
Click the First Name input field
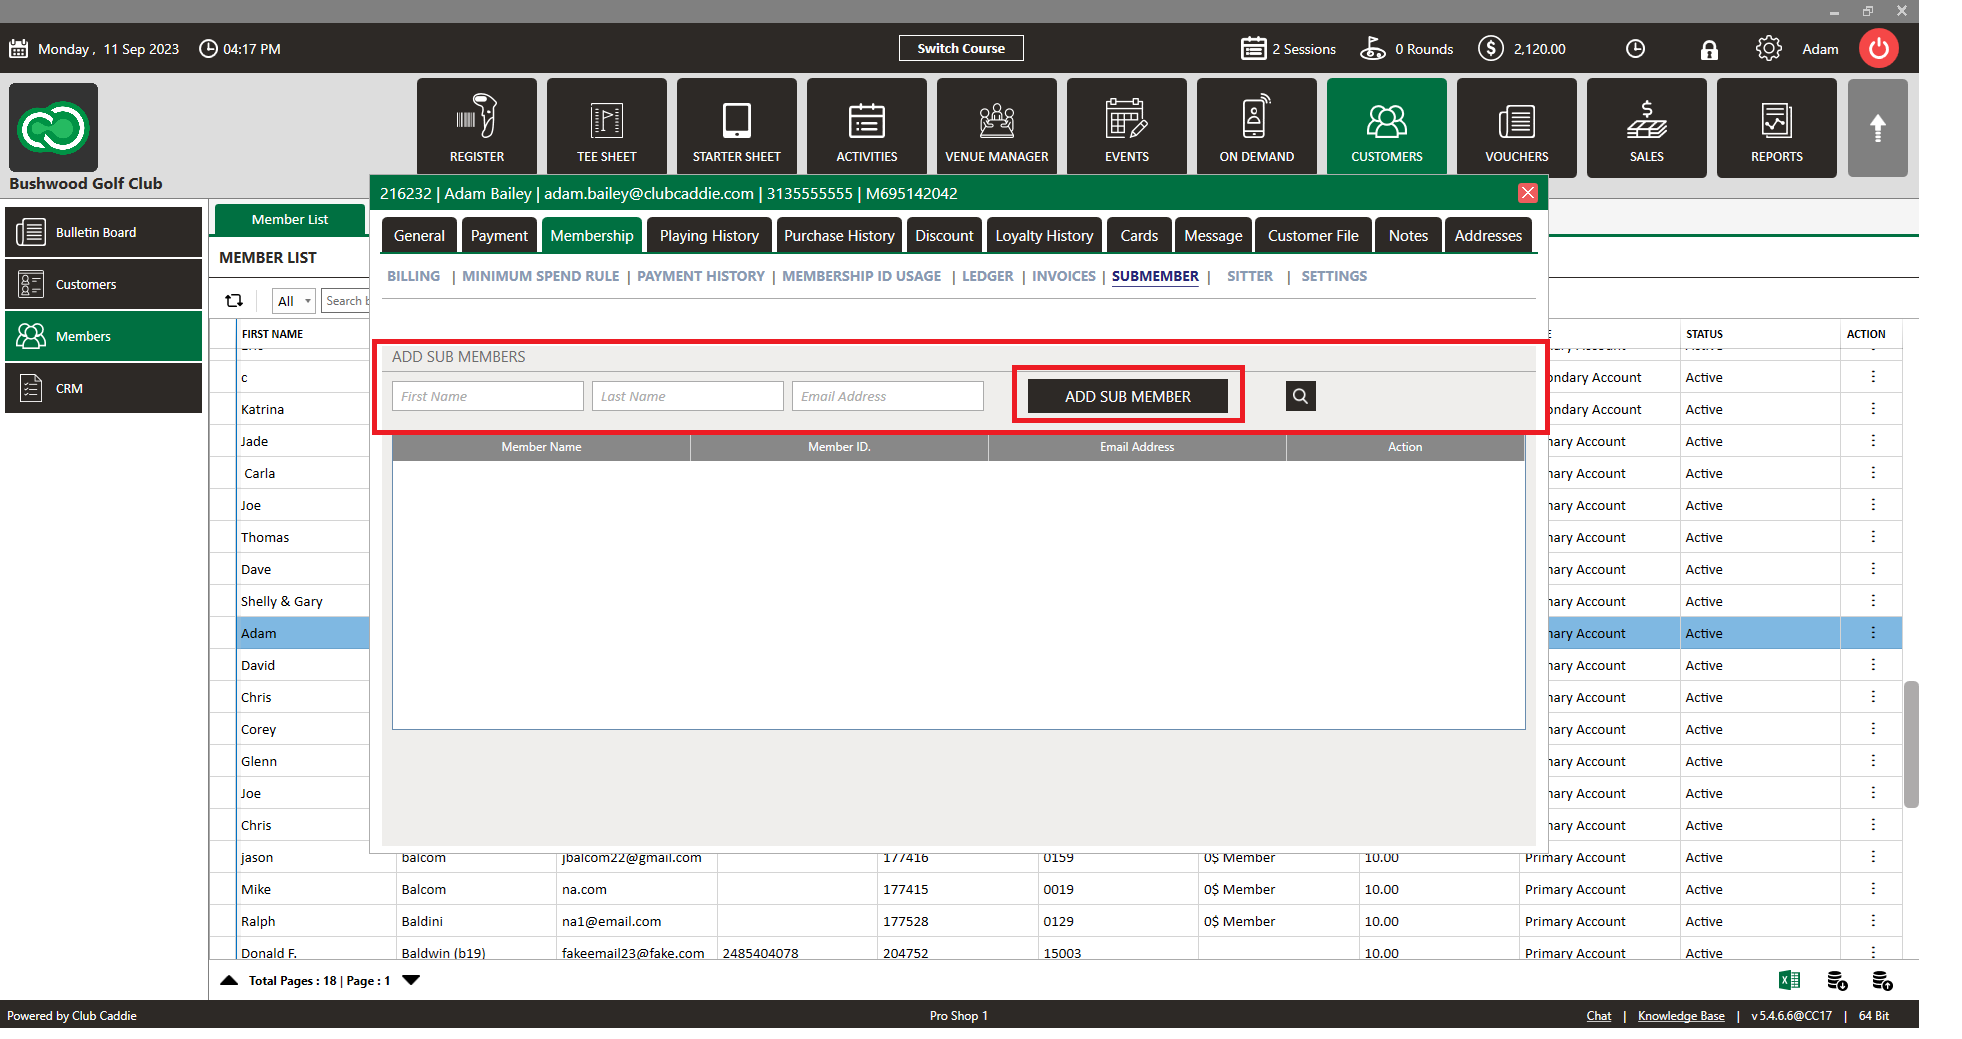click(x=488, y=396)
